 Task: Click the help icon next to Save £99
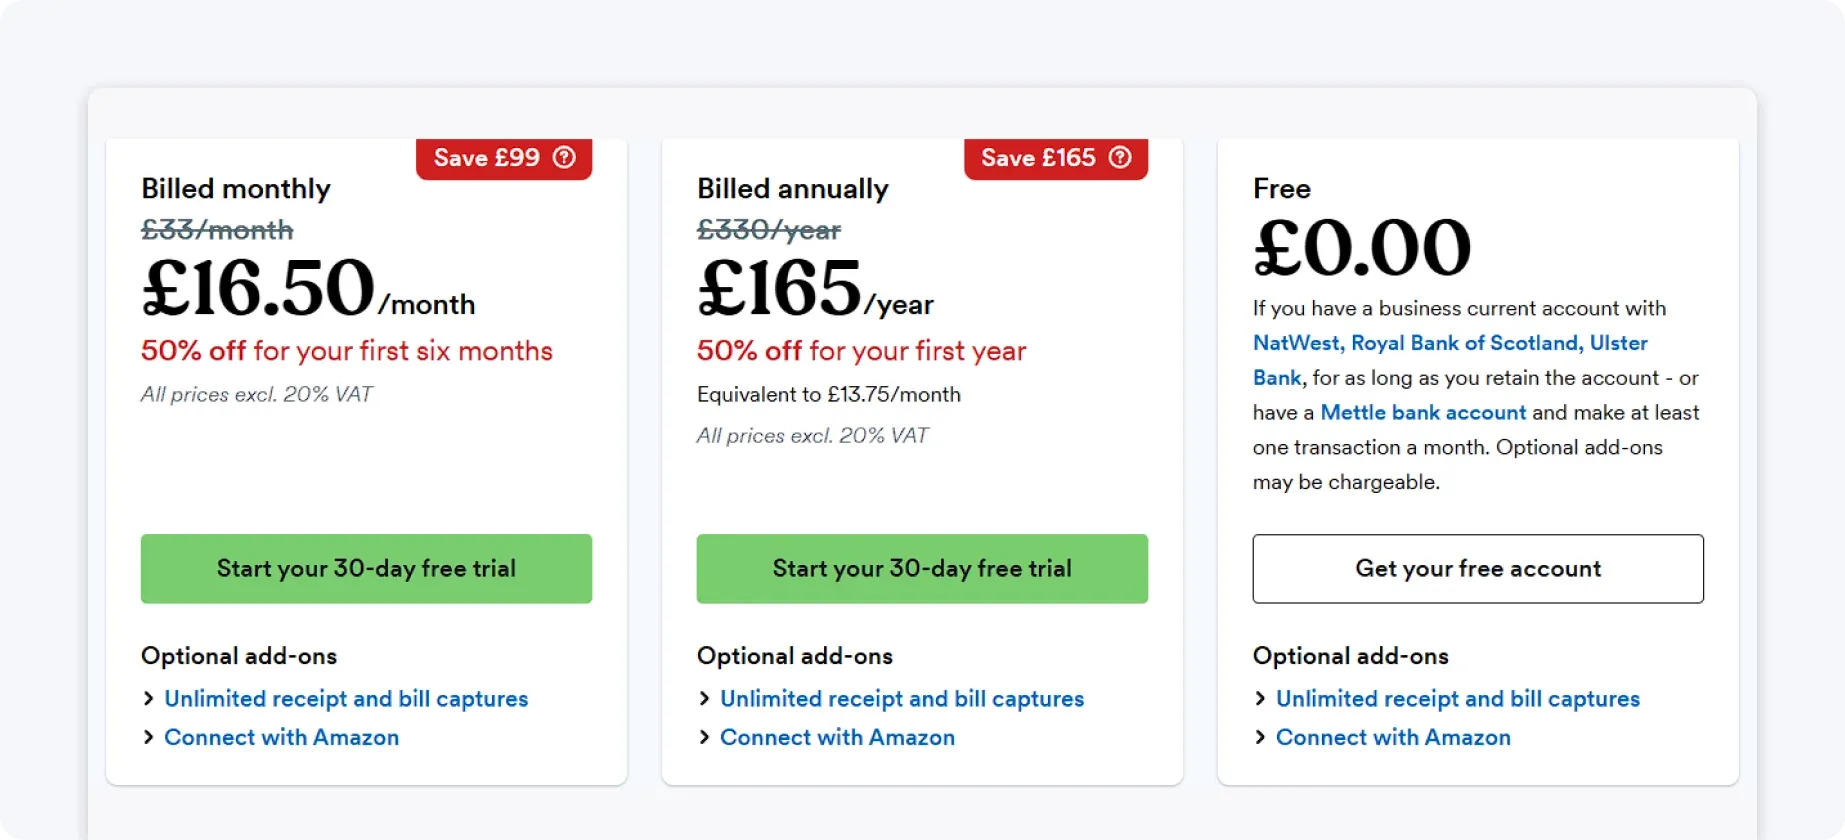[565, 158]
